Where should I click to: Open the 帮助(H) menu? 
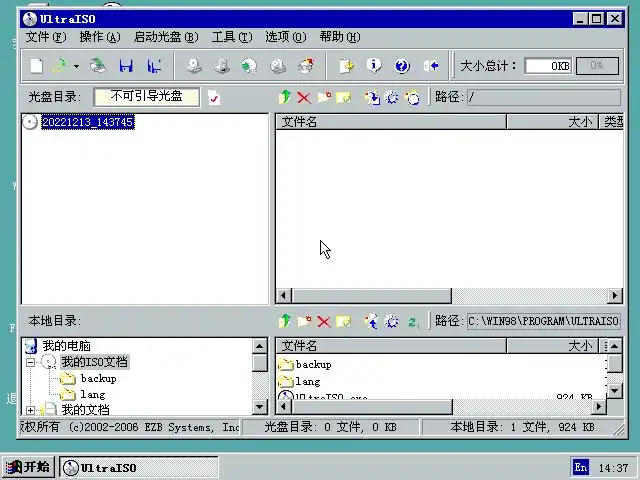point(340,37)
